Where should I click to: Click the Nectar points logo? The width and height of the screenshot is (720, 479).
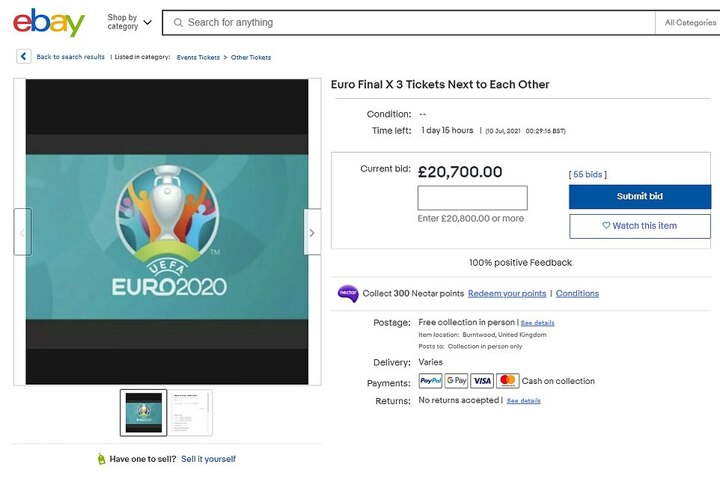[347, 293]
